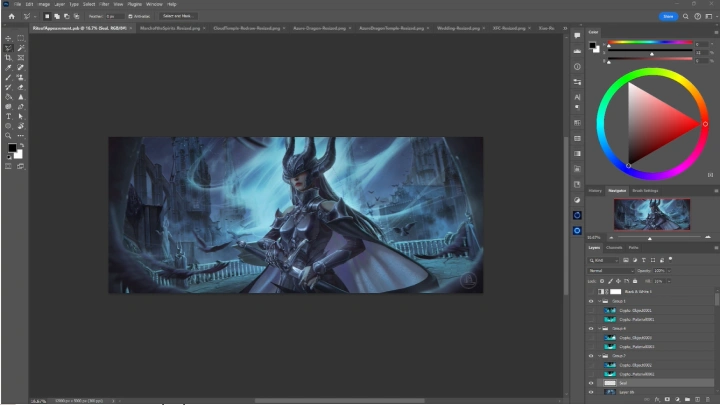Select the Sharpen tool
The height and width of the screenshot is (405, 720).
click(21, 97)
